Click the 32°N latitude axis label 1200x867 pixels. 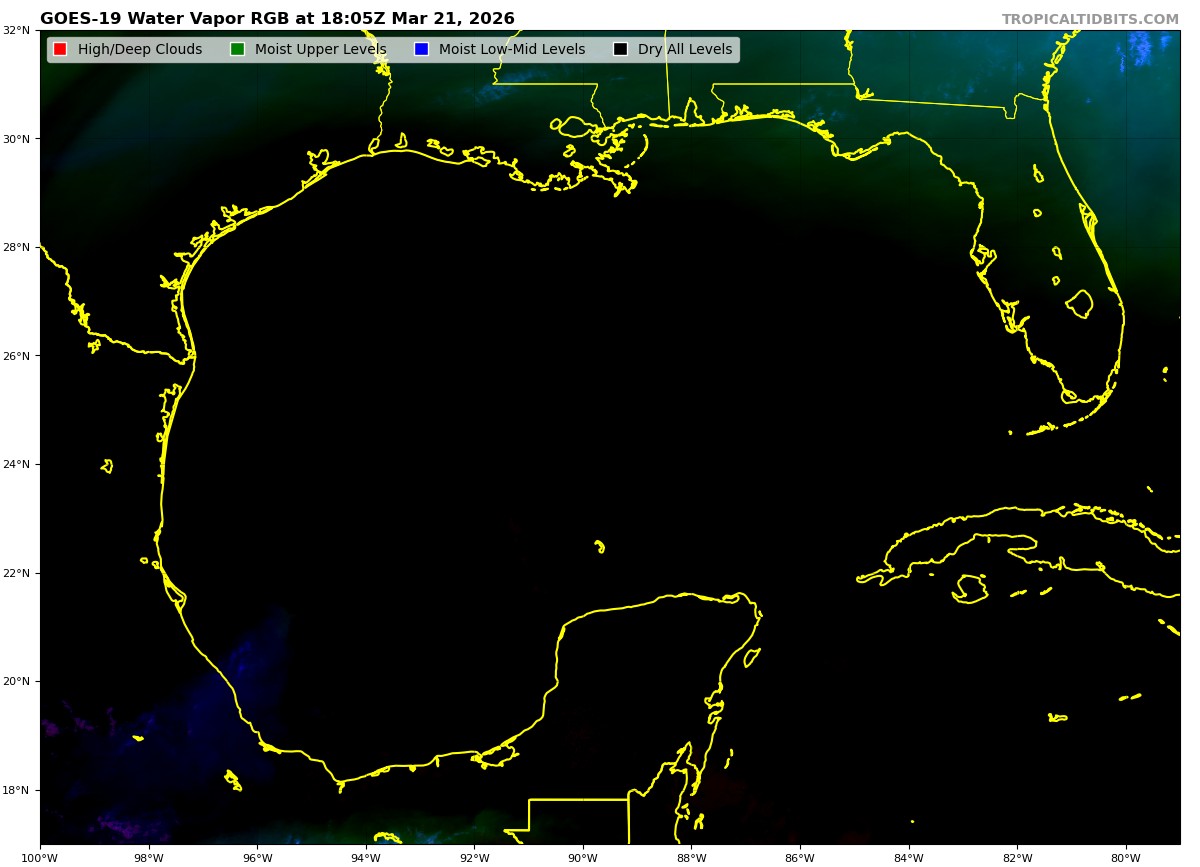tap(15, 30)
